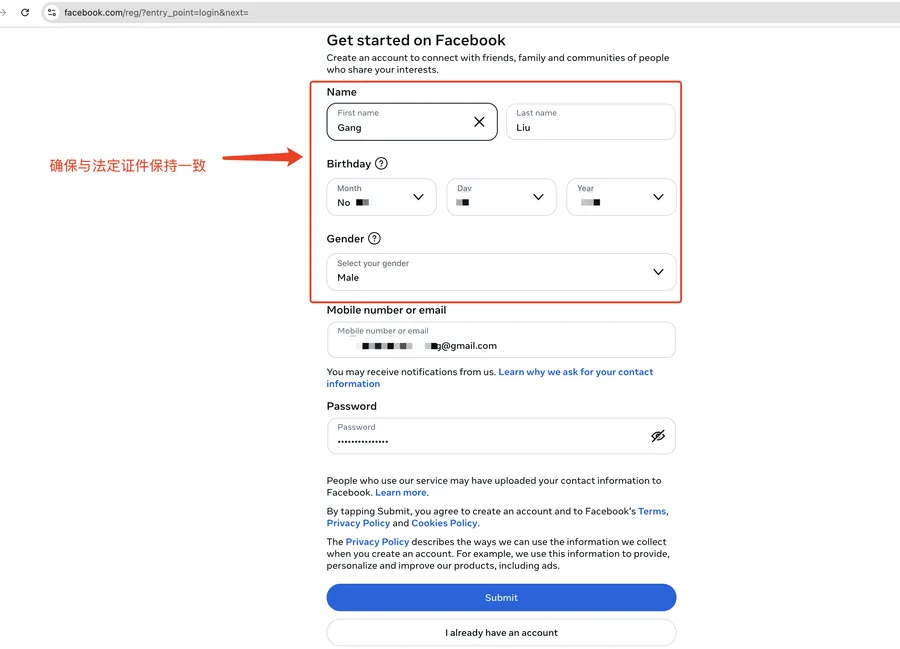Viewport: 900px width, 649px height.
Task: Open Privacy Policy link in last paragraph
Action: tap(377, 542)
